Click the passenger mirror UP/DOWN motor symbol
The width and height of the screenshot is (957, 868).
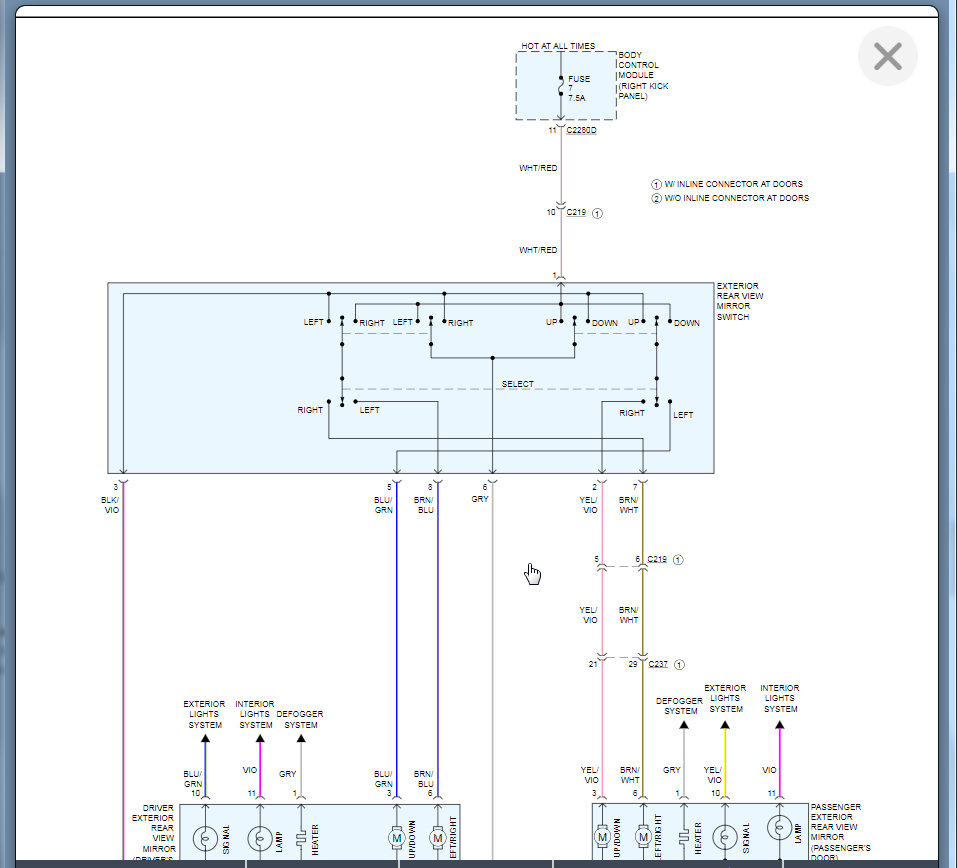tap(602, 836)
